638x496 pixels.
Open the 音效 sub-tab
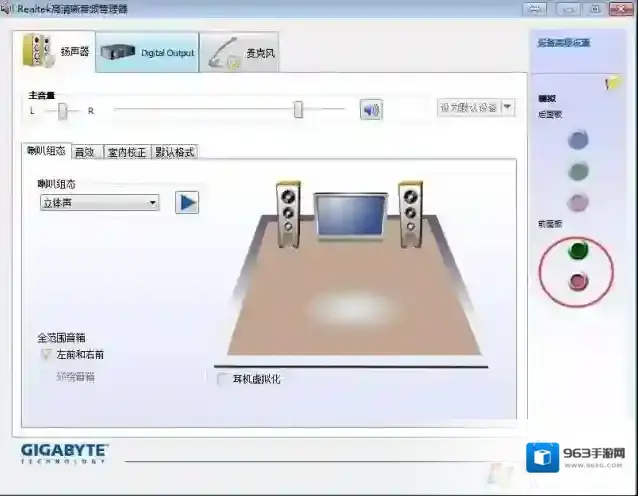pos(85,152)
